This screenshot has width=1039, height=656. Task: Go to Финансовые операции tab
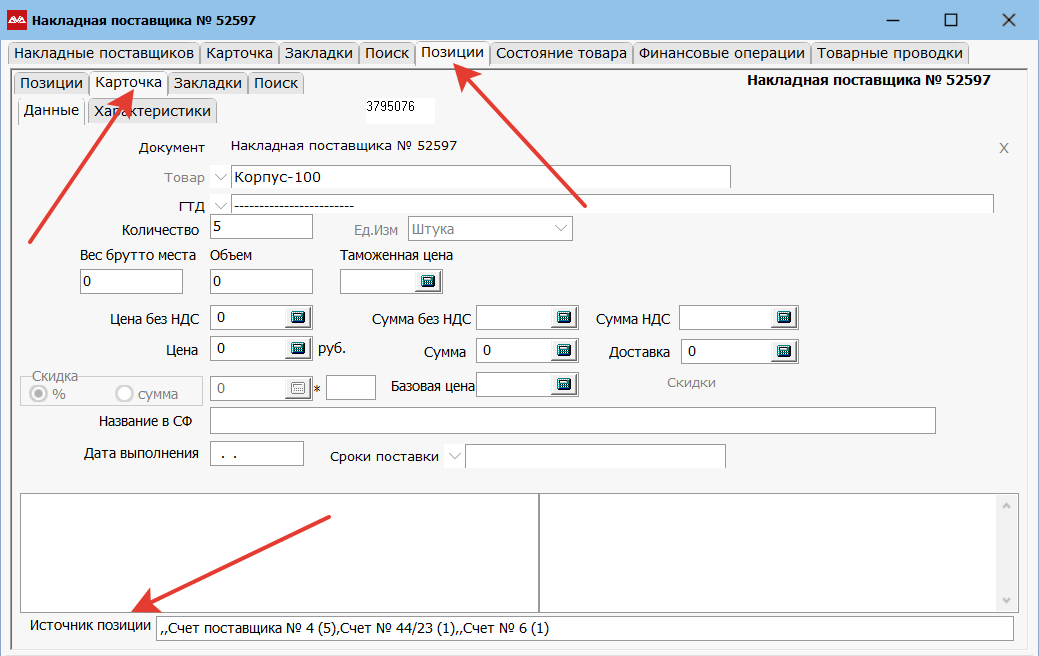(x=721, y=53)
